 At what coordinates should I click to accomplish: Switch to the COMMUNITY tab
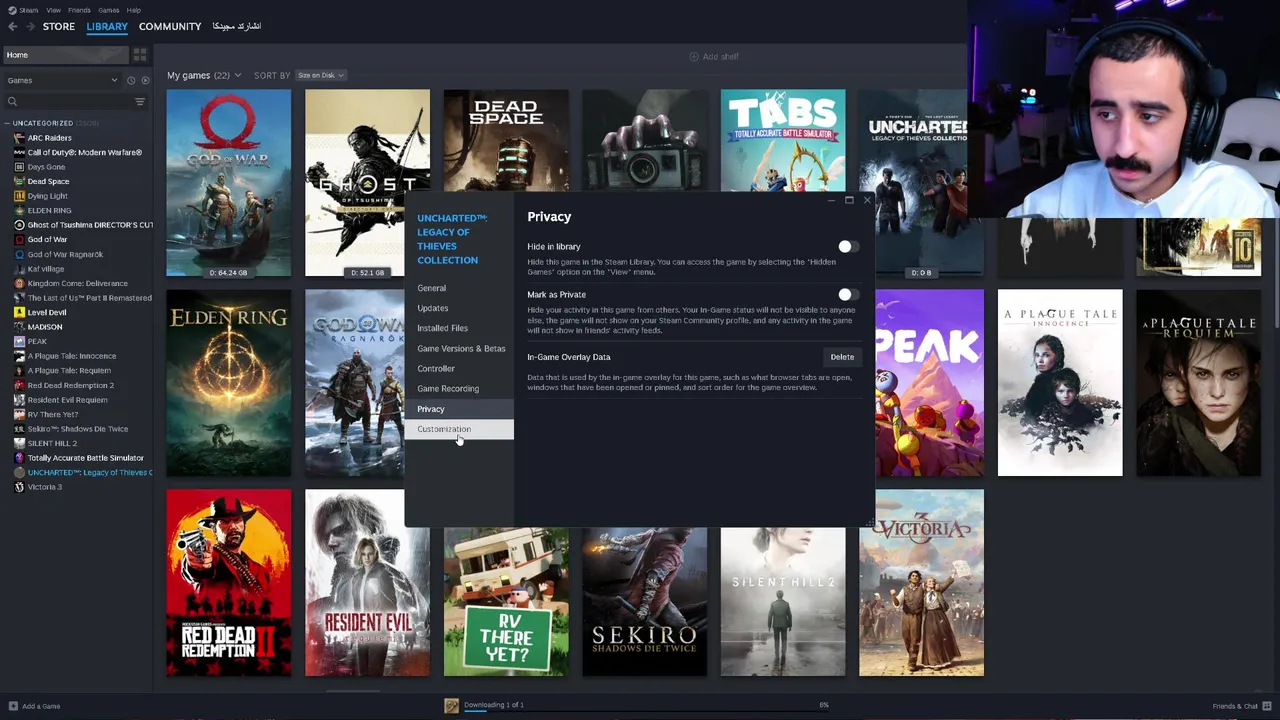point(170,26)
